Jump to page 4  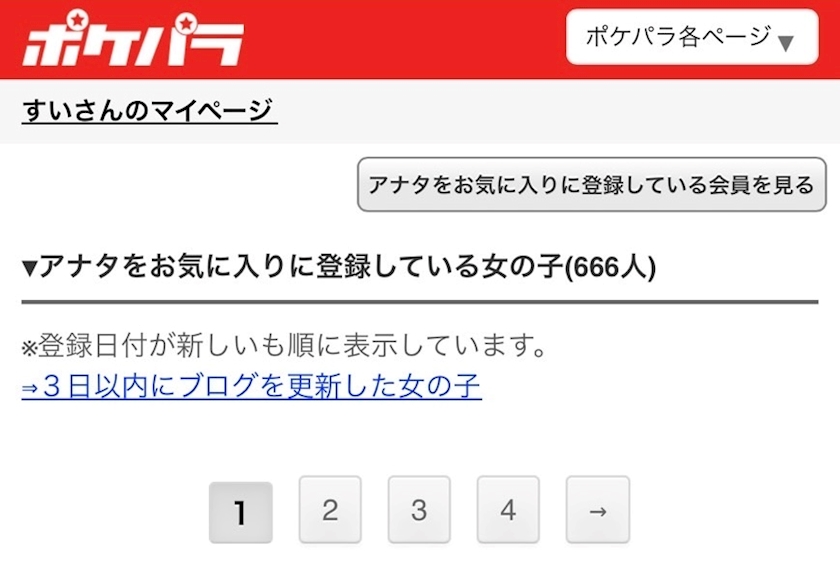pyautogui.click(x=508, y=509)
